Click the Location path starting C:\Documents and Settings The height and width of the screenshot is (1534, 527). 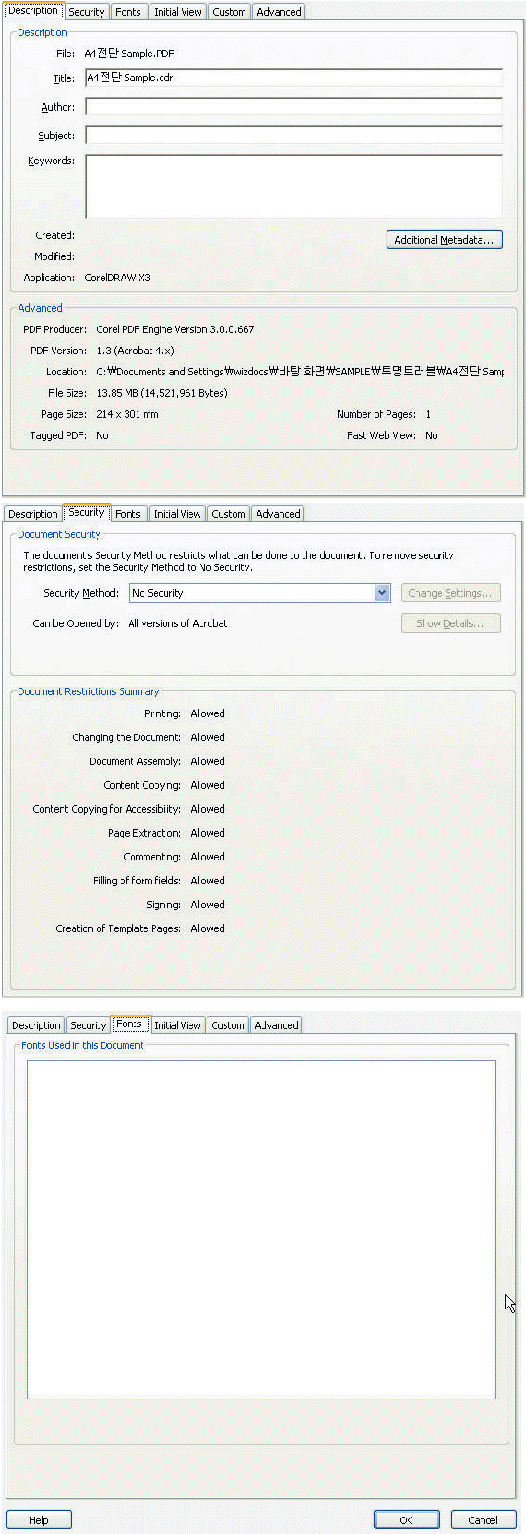click(x=300, y=371)
